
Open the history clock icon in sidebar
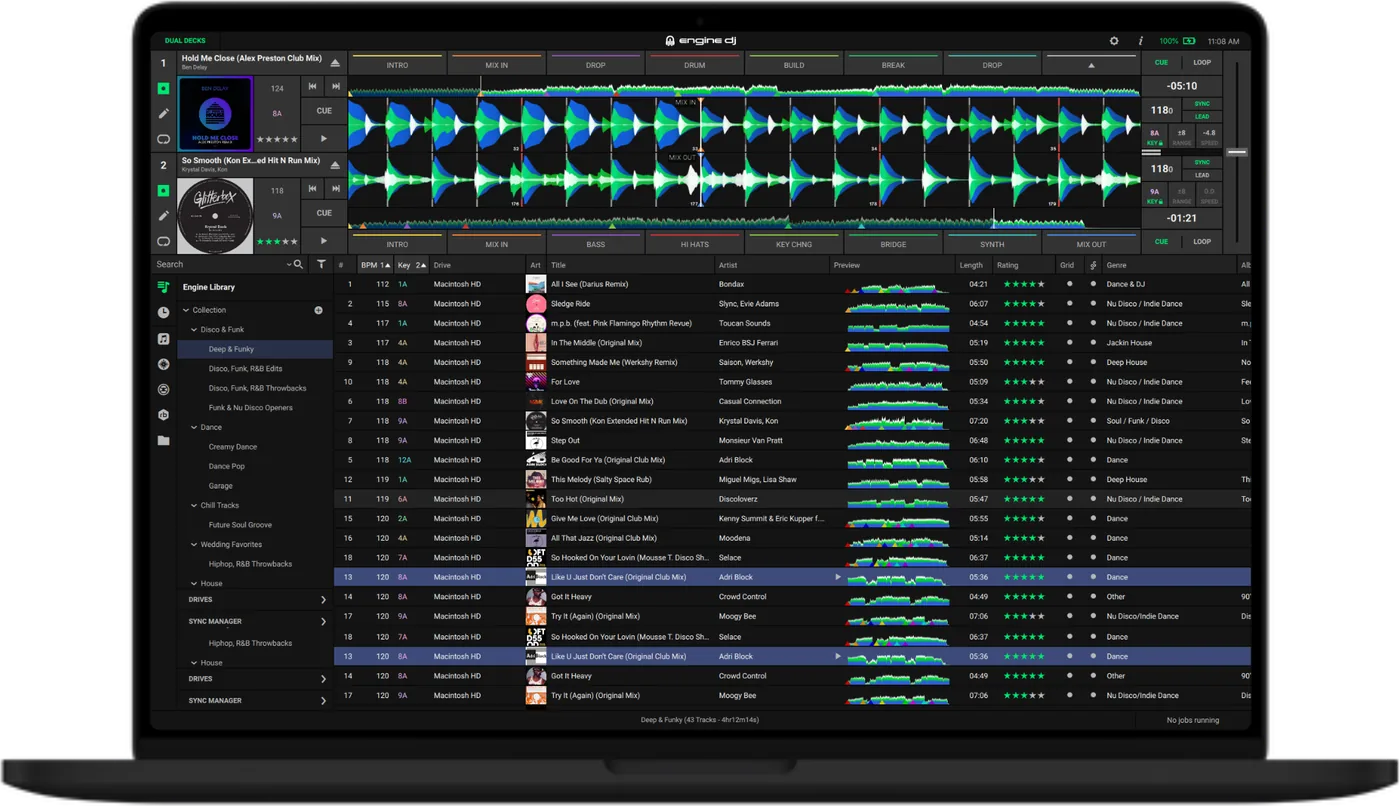point(164,313)
